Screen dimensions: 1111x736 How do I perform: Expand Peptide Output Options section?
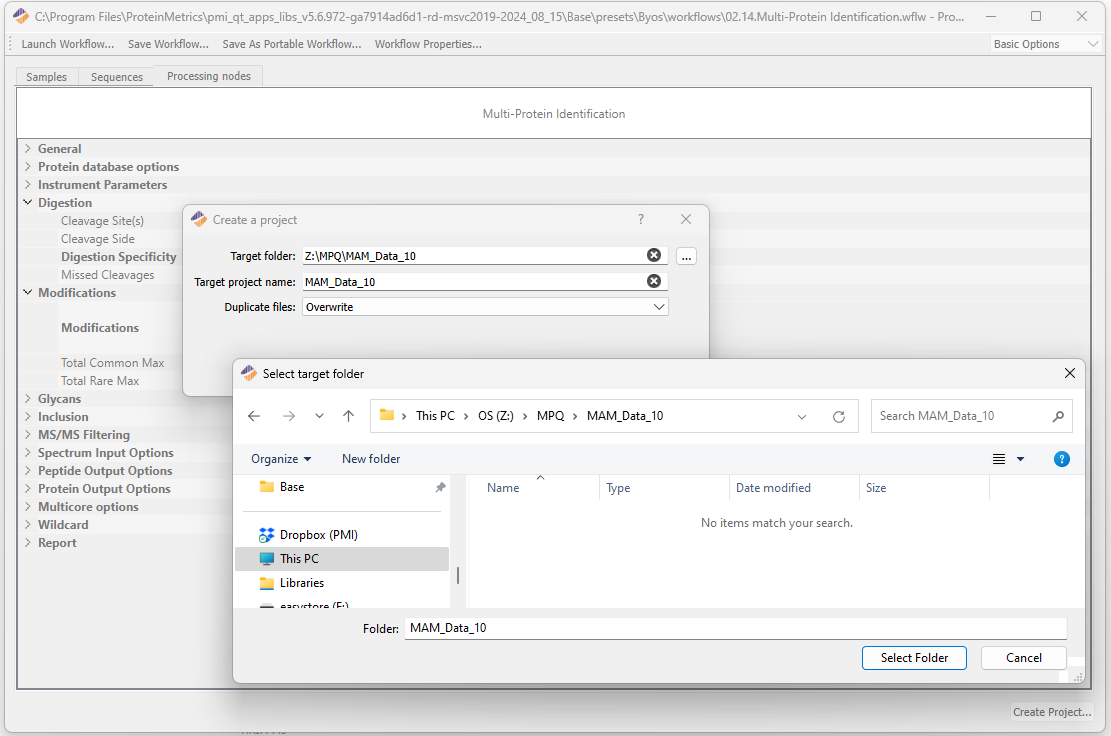(28, 470)
